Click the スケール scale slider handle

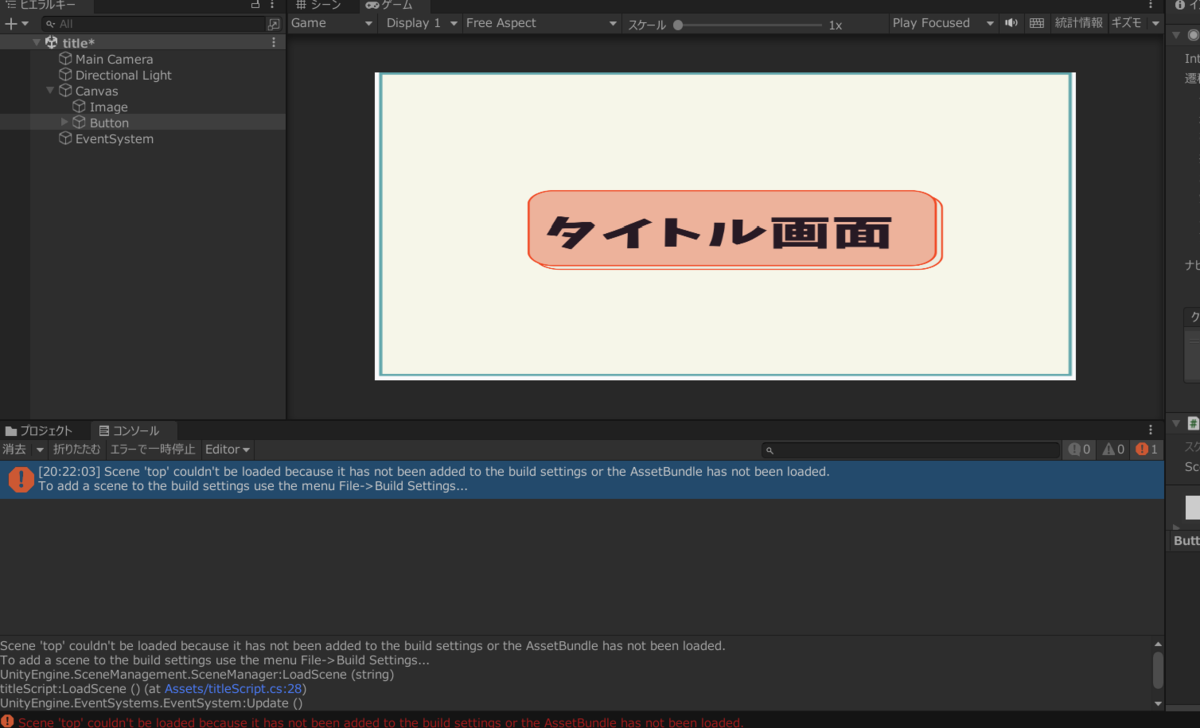678,25
